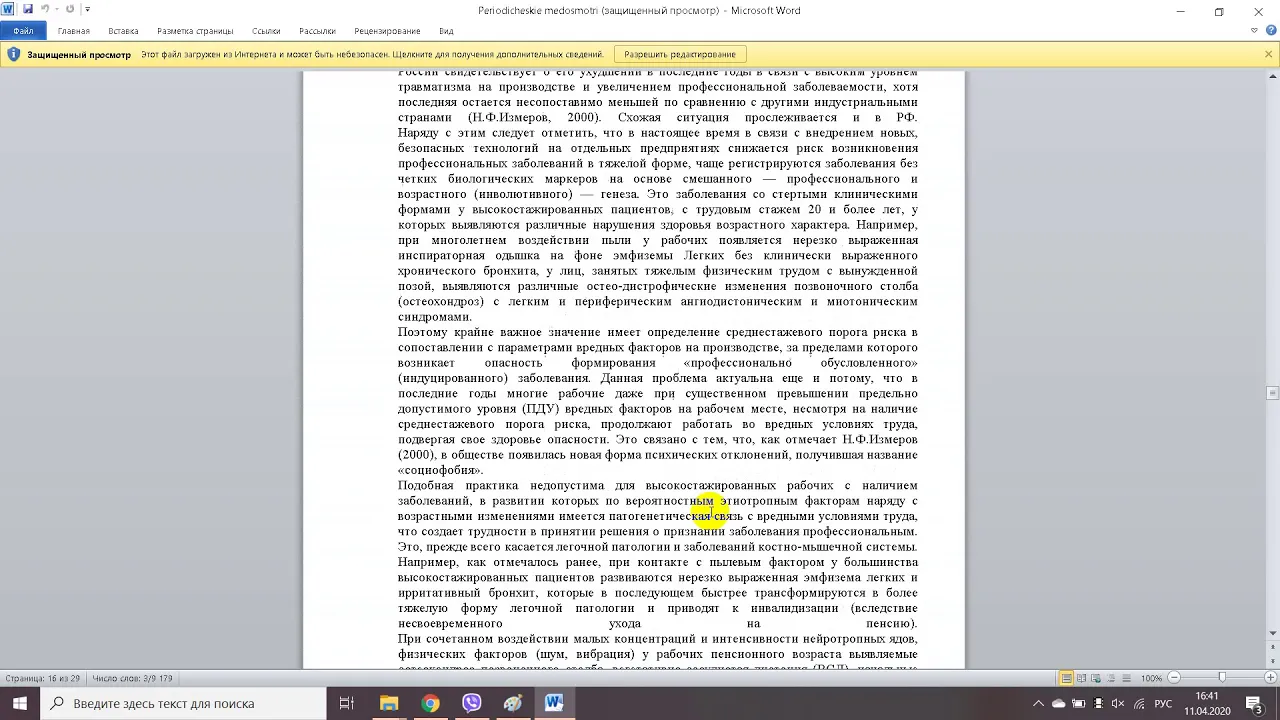
Task: Open the Вид ribbon tab
Action: 446,31
